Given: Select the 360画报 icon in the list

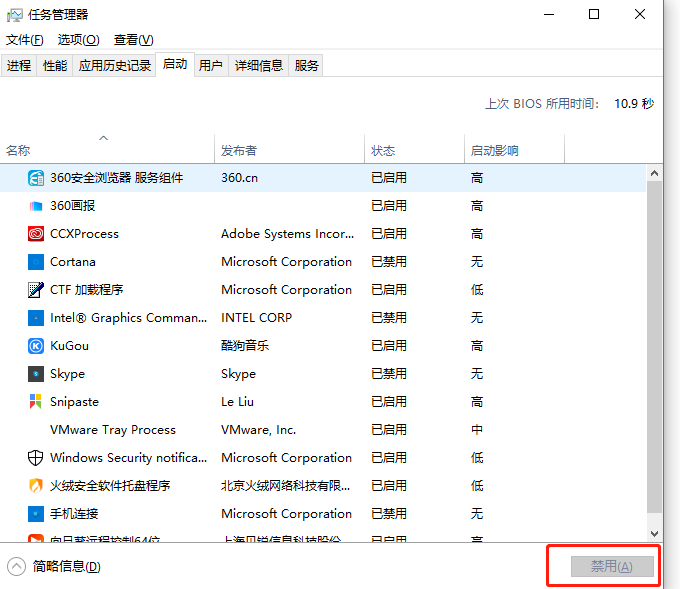Looking at the screenshot, I should pyautogui.click(x=36, y=206).
